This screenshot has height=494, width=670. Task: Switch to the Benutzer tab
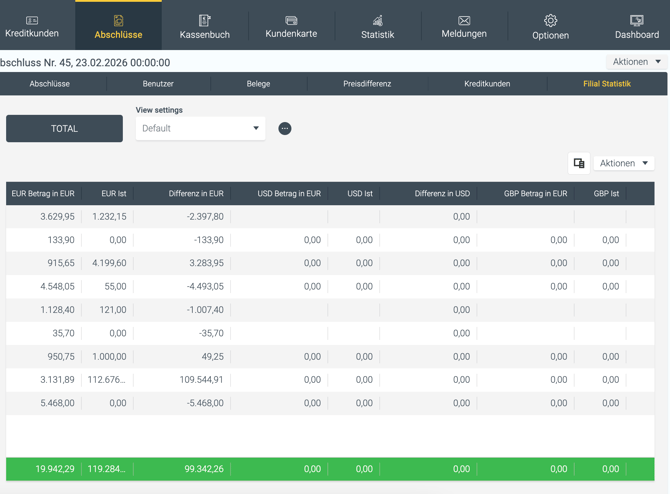pos(158,84)
